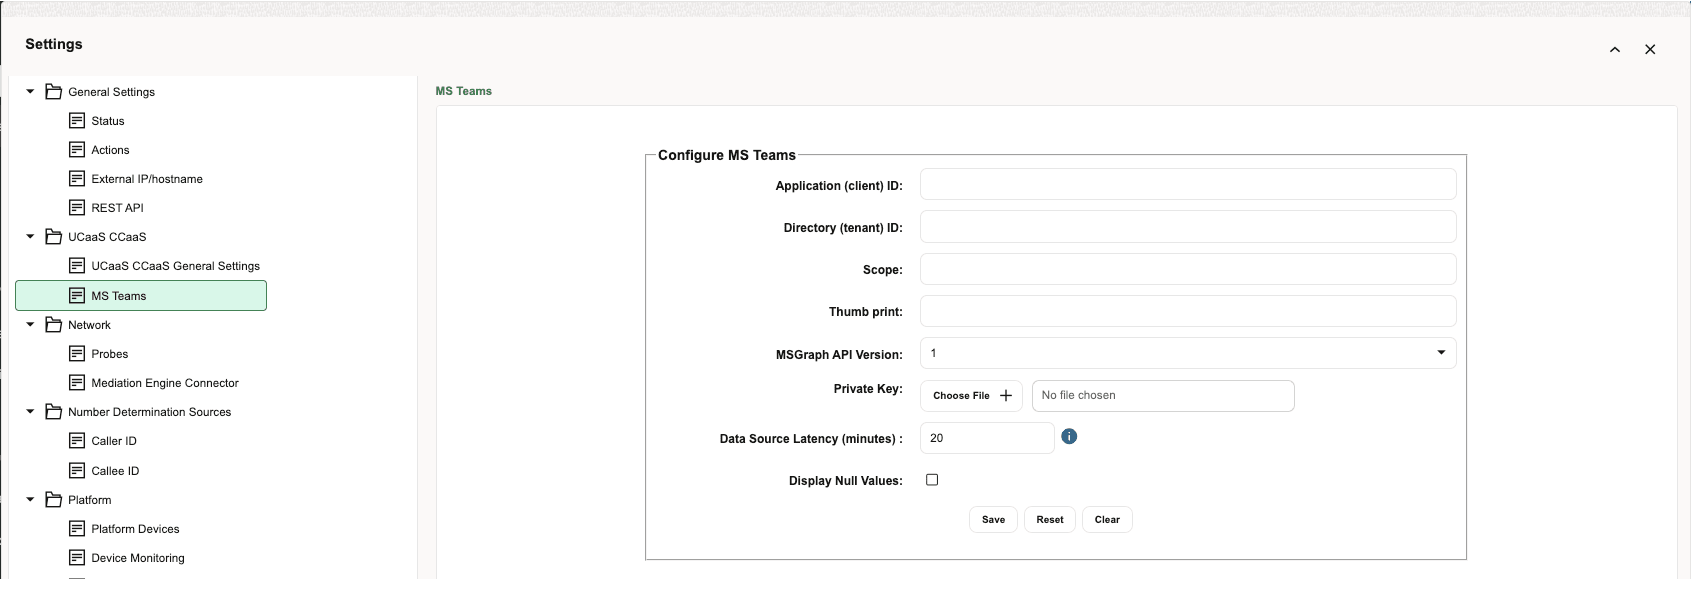Select Callee ID text in tree
1697x595 pixels.
[x=115, y=471]
